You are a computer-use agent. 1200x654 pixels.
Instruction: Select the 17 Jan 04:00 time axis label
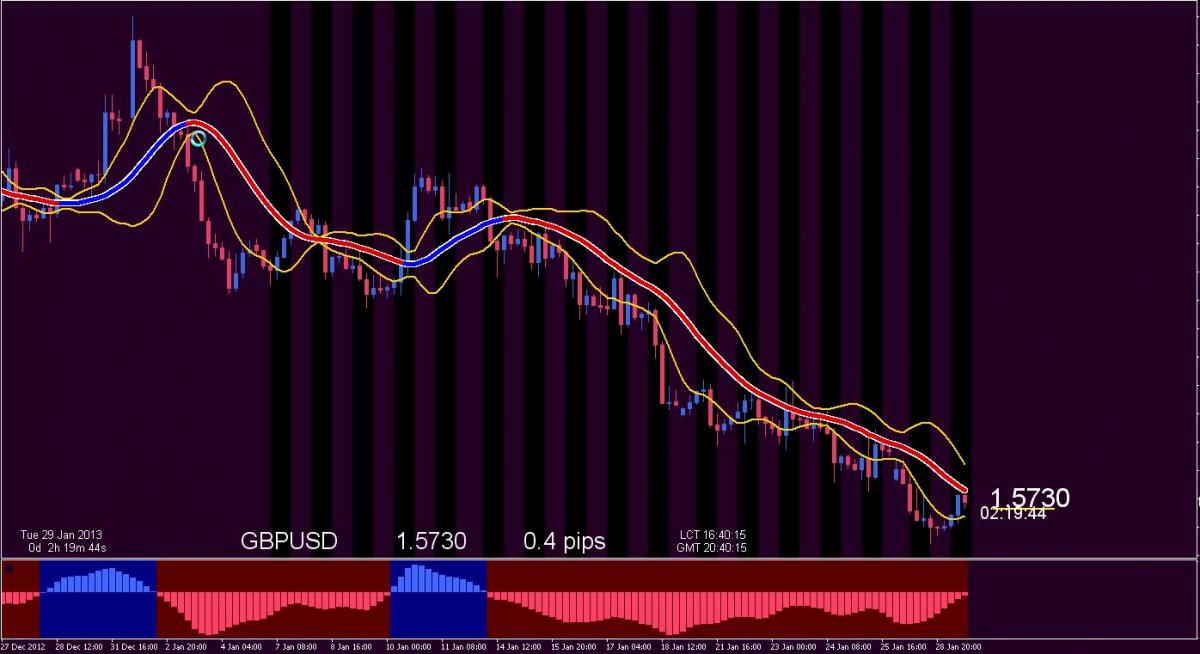629,647
